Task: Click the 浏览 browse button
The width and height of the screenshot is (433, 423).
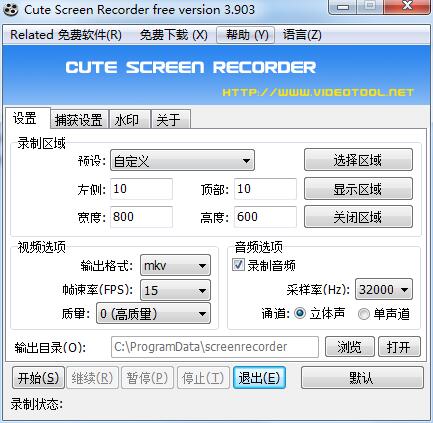Action: point(350,347)
